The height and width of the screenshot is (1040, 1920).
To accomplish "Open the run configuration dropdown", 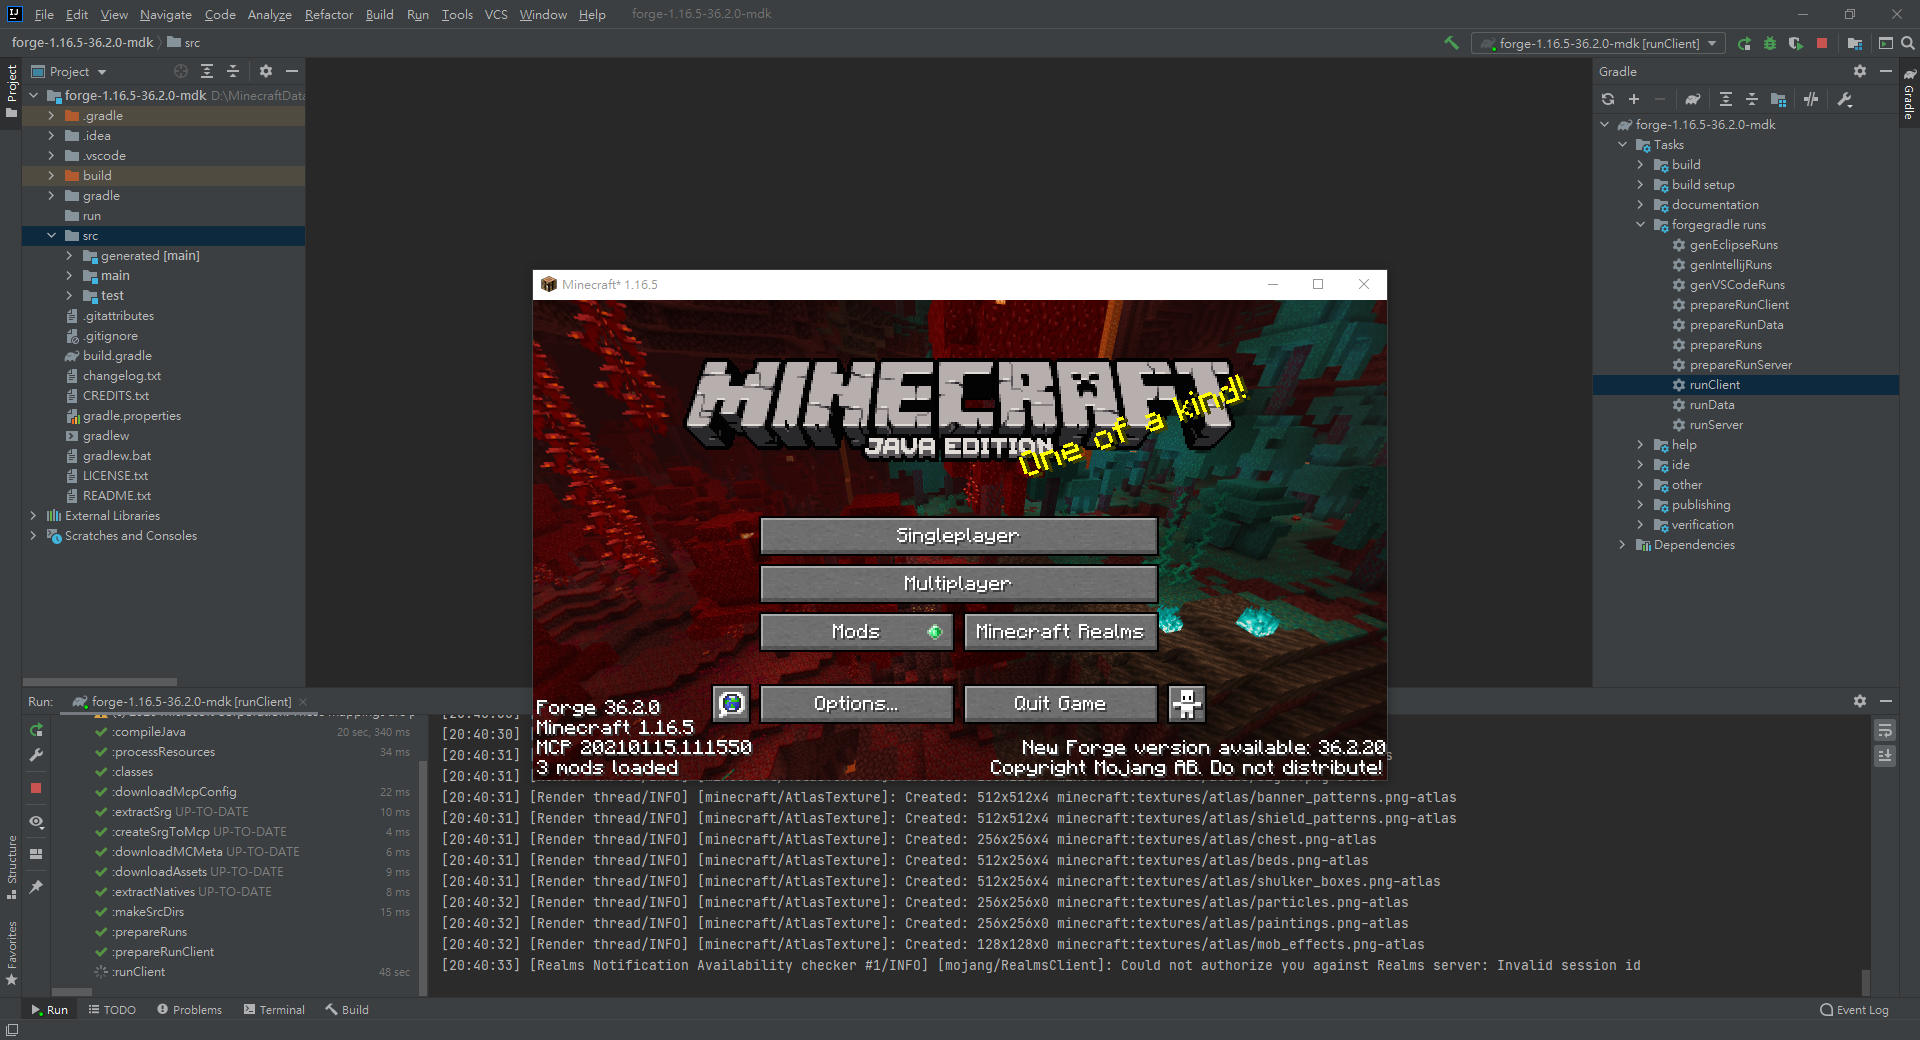I will point(1599,43).
